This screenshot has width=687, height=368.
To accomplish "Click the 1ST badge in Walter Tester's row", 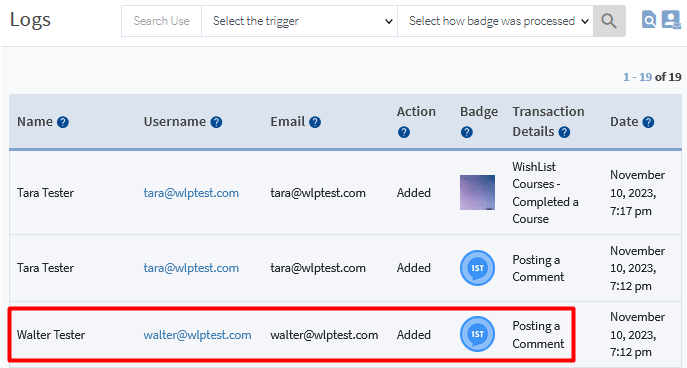I will (477, 334).
